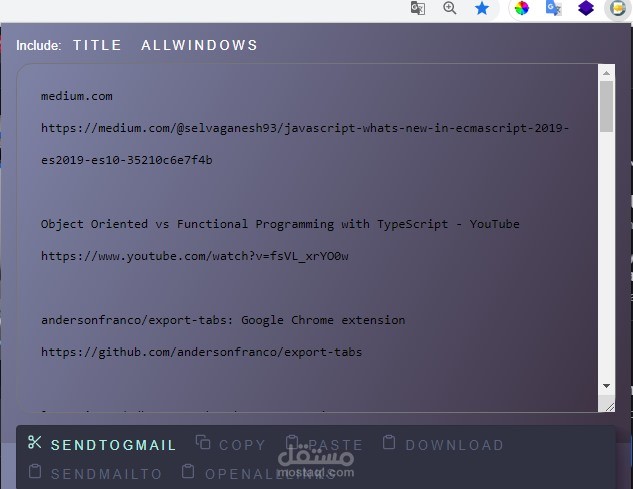Click the es2019-es10-35210c6e7f4b text line
Screen dimensions: 633x489
[x=127, y=160]
